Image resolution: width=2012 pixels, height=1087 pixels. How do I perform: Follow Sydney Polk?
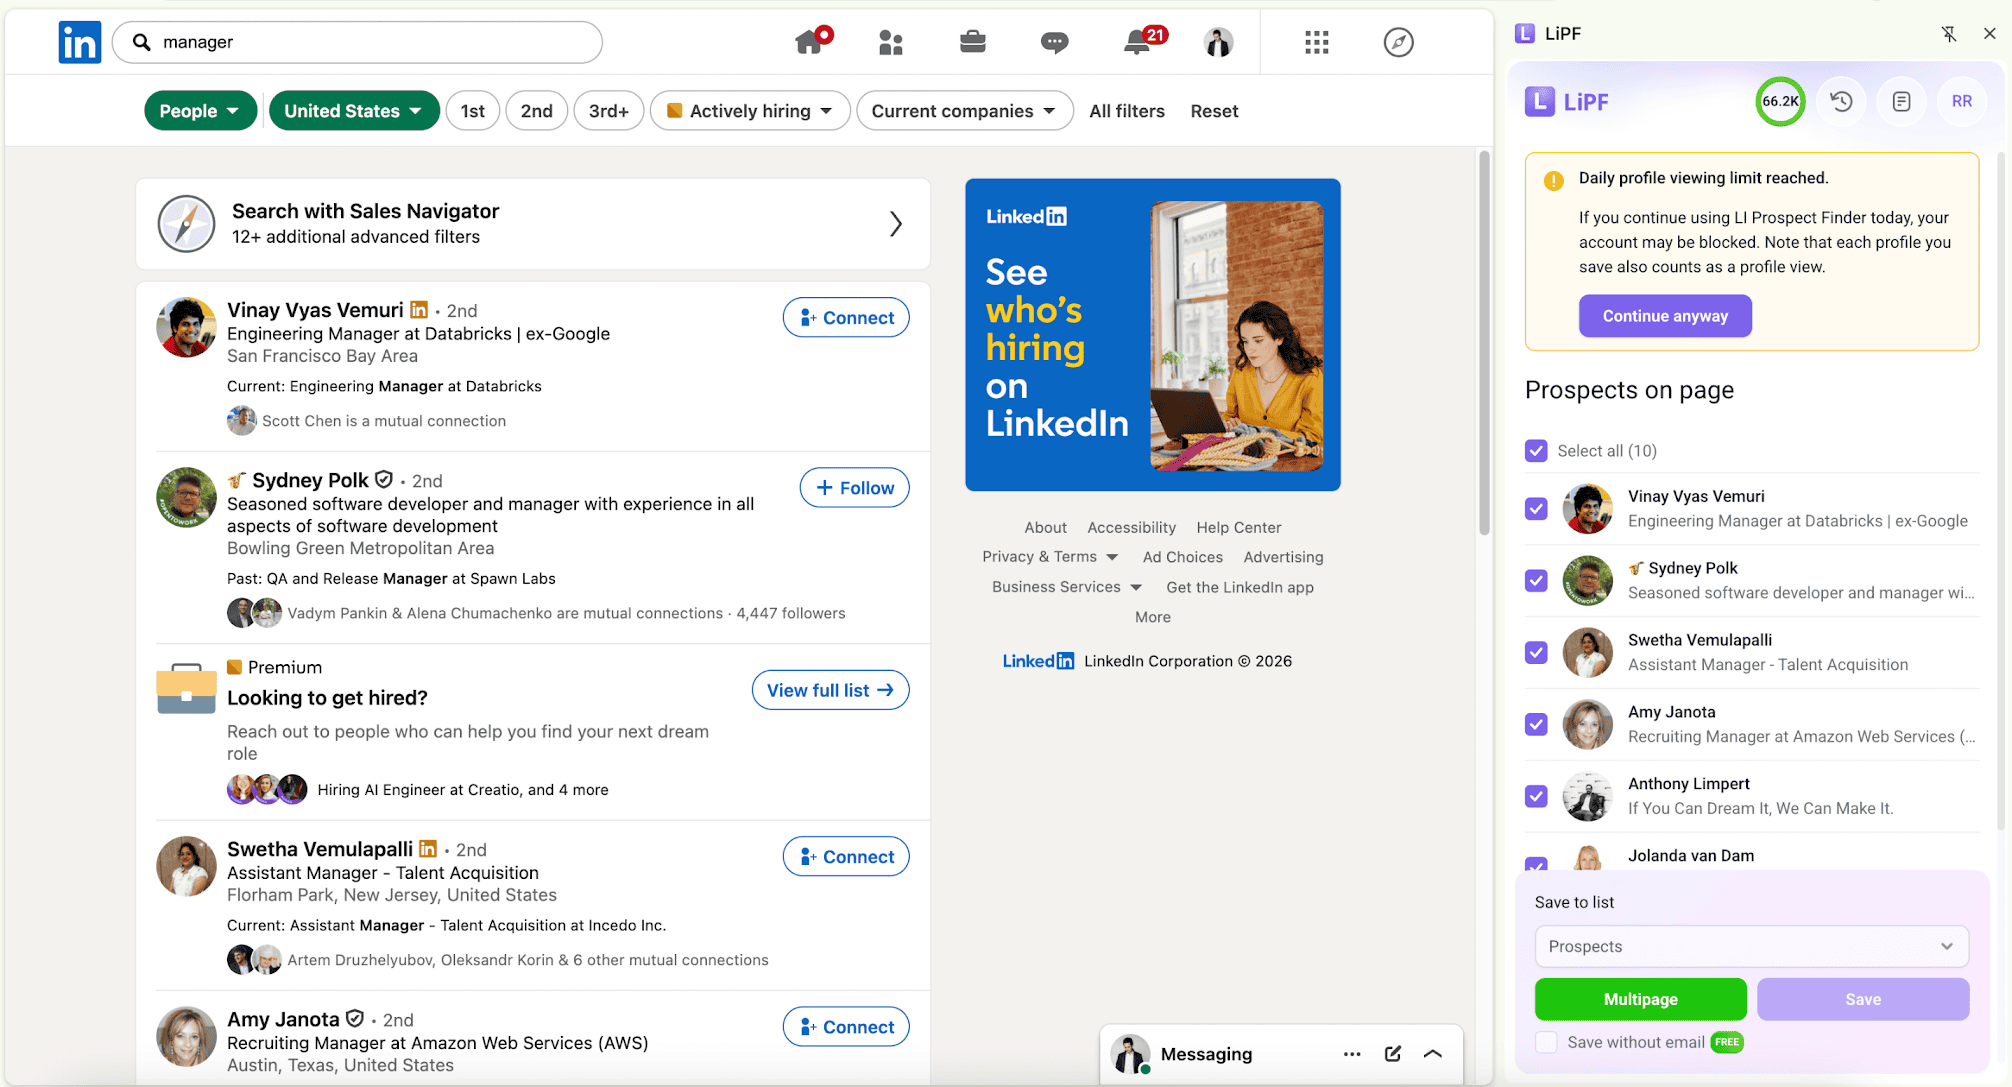coord(854,488)
